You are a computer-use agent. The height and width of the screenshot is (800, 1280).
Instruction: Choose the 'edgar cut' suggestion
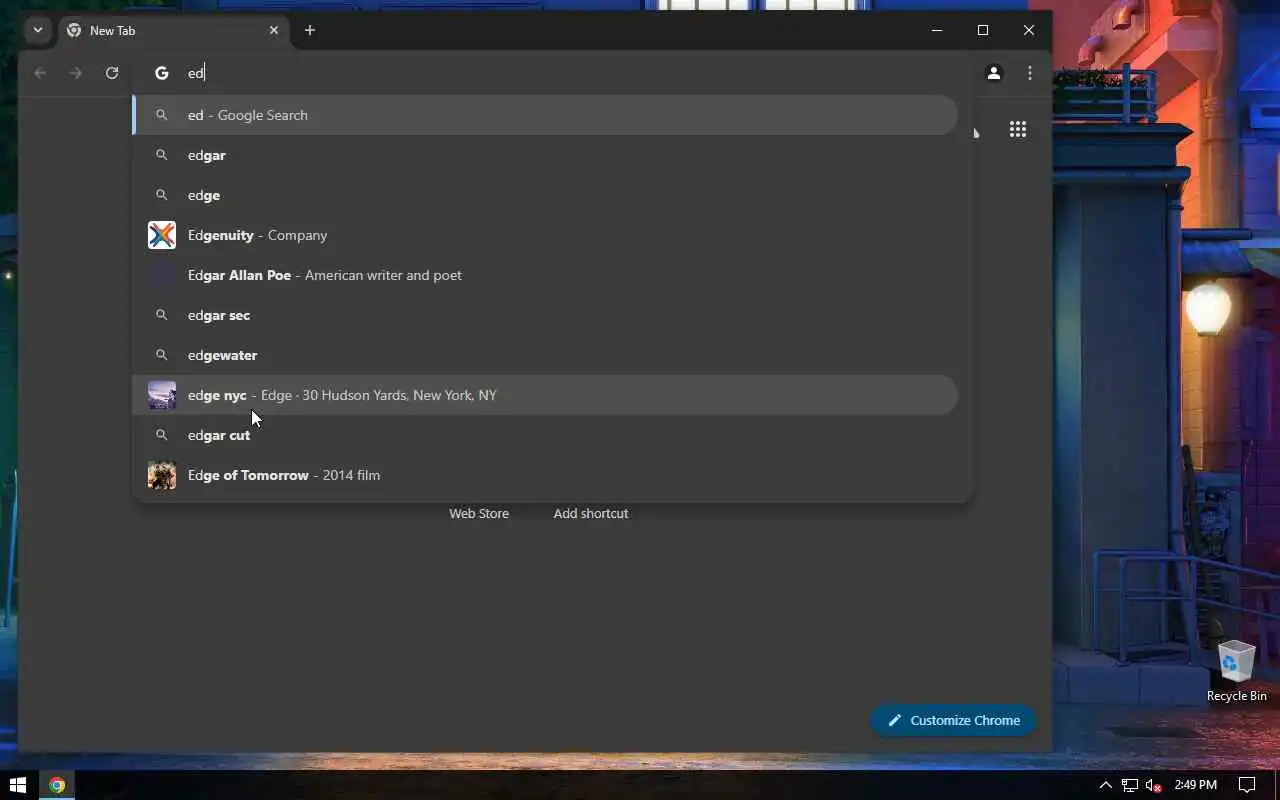tap(545, 435)
